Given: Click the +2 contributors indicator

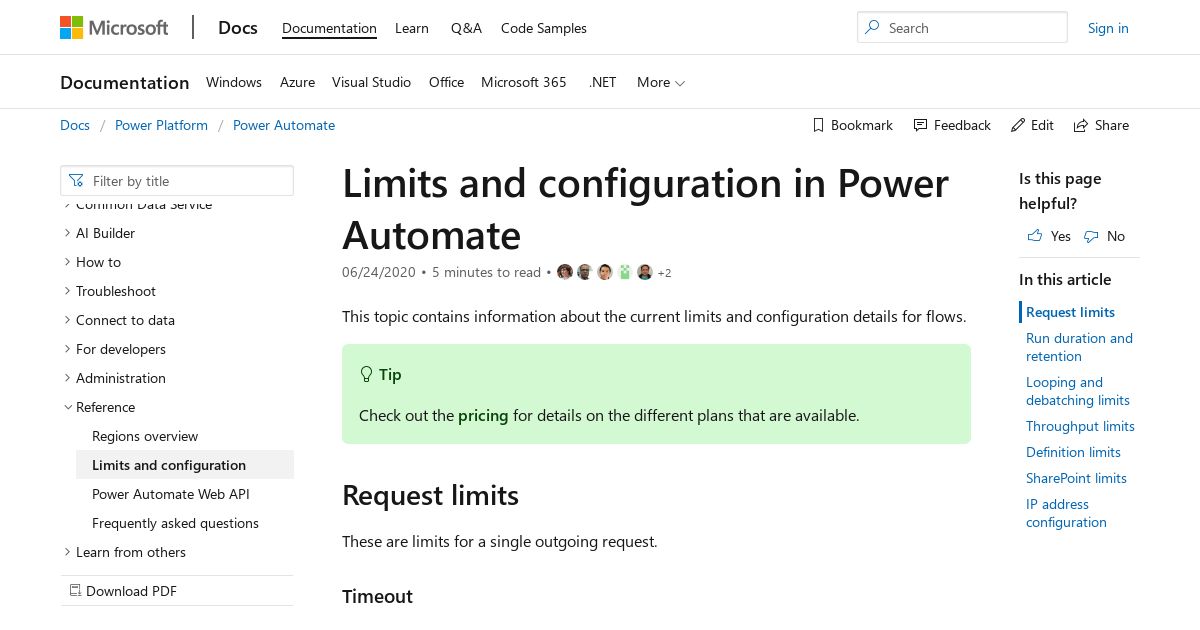Looking at the screenshot, I should 664,273.
